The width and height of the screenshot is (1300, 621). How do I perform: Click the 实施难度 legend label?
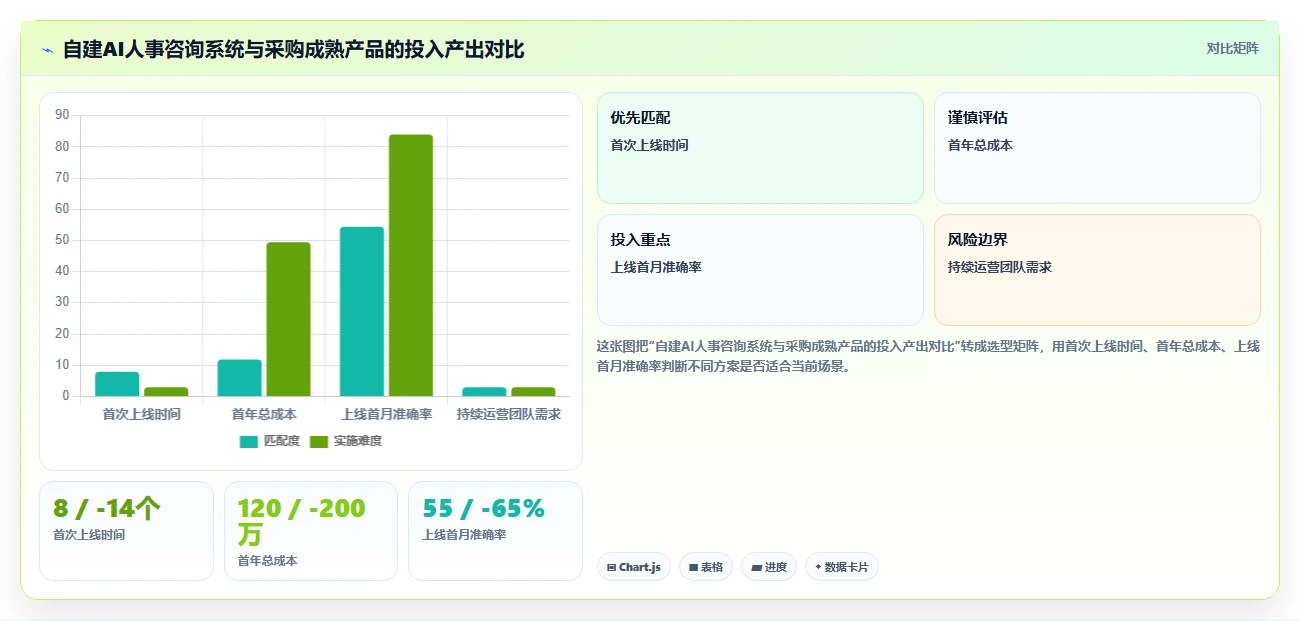(357, 441)
